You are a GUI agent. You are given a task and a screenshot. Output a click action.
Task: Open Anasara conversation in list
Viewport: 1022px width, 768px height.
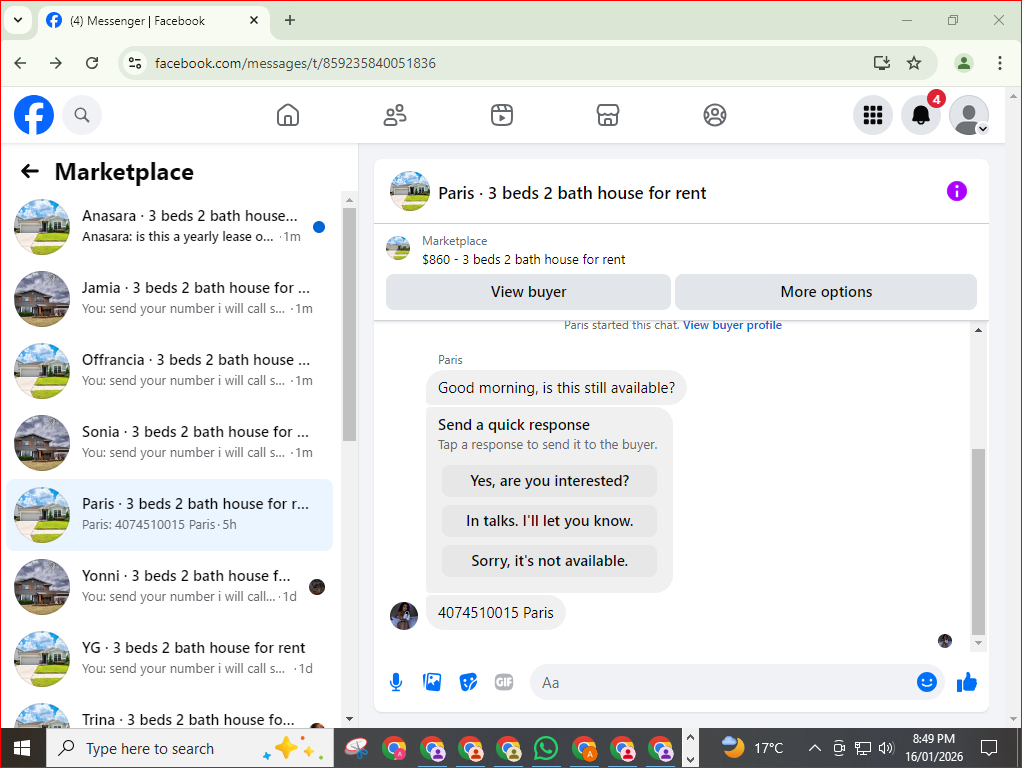(169, 226)
